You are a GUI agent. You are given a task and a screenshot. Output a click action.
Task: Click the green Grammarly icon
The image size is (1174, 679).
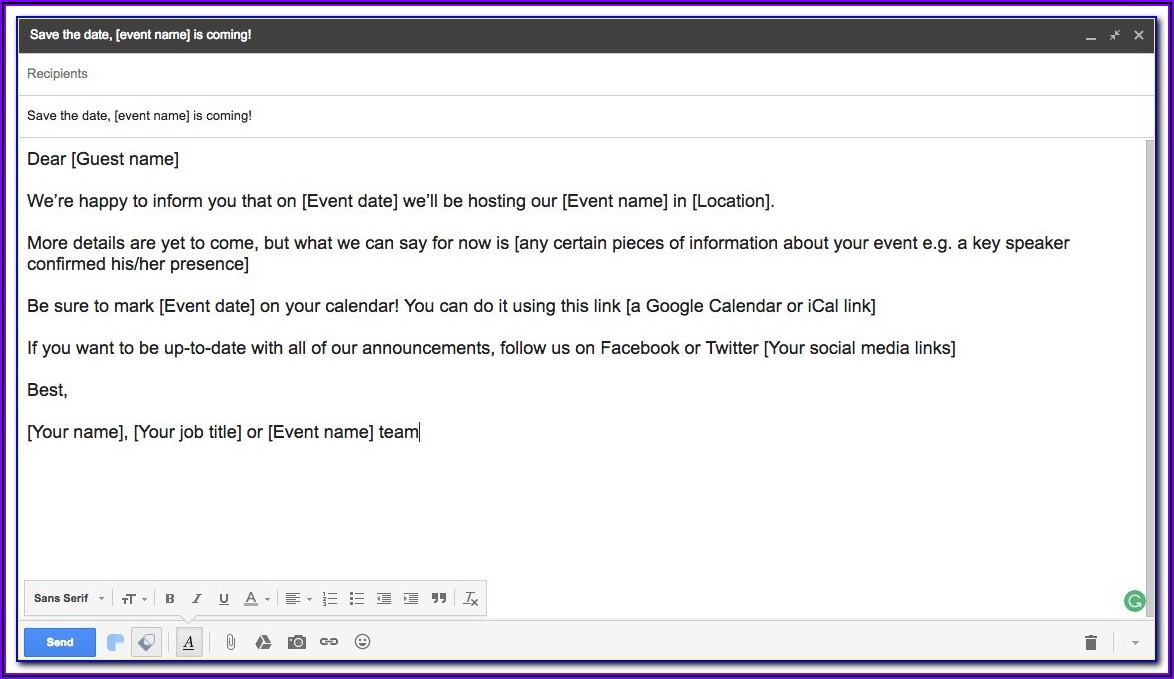click(1134, 601)
